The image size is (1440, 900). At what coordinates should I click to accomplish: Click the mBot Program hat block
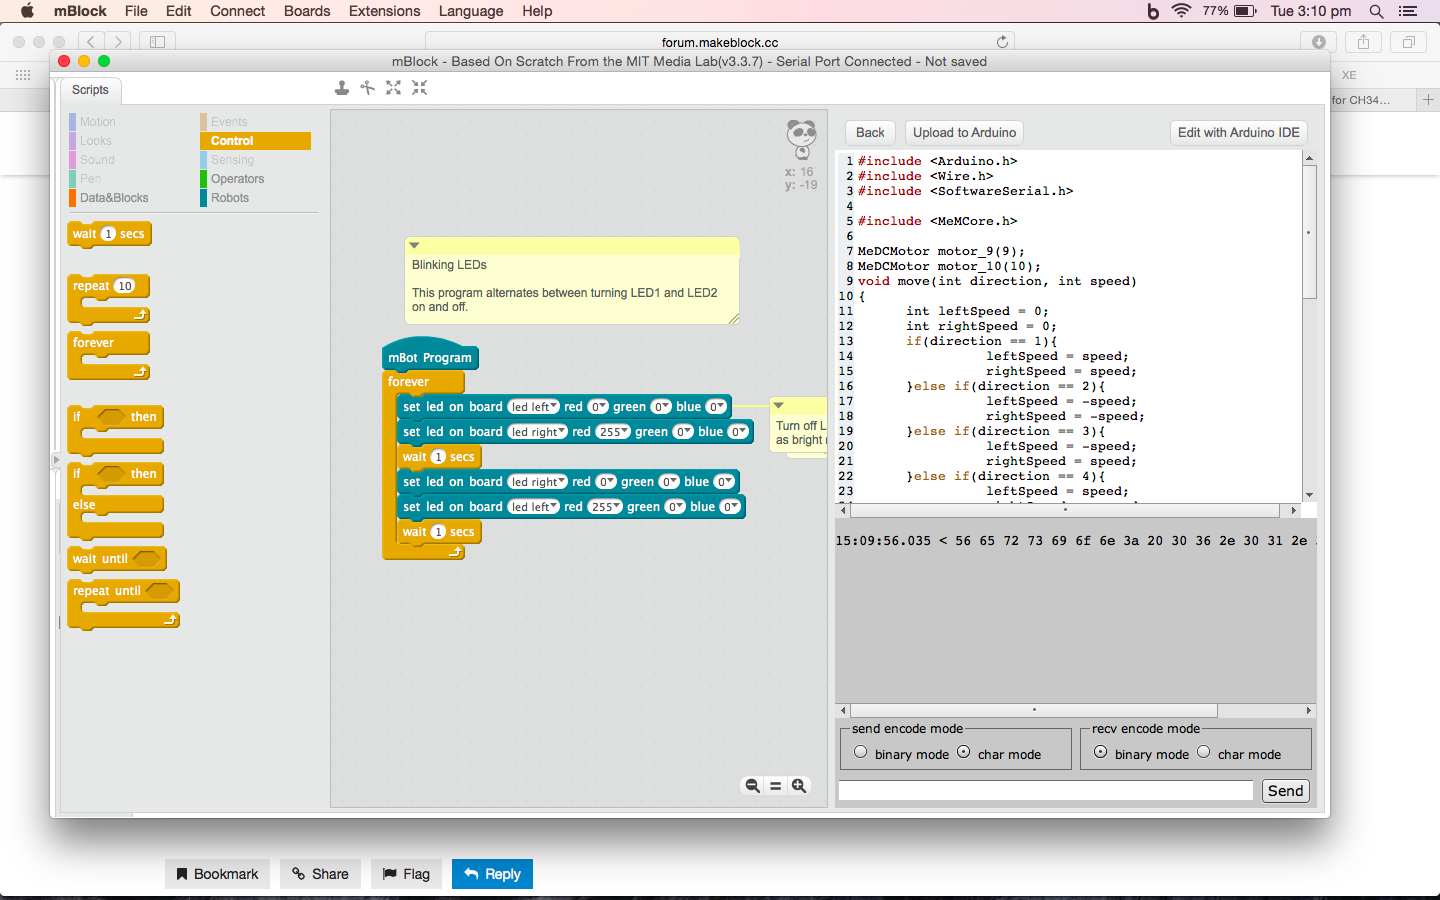point(430,356)
